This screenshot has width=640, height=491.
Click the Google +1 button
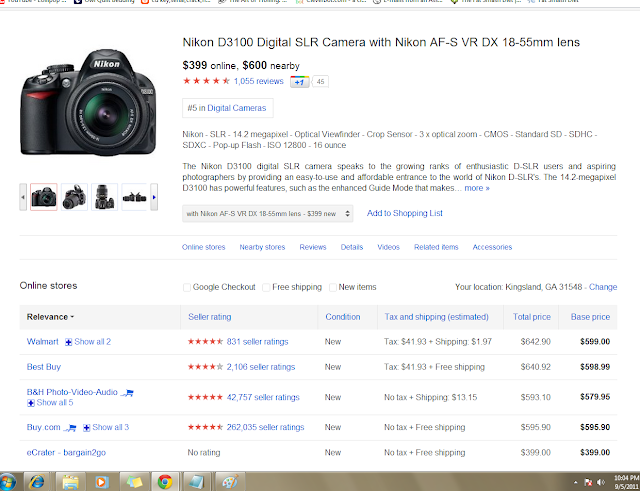300,82
